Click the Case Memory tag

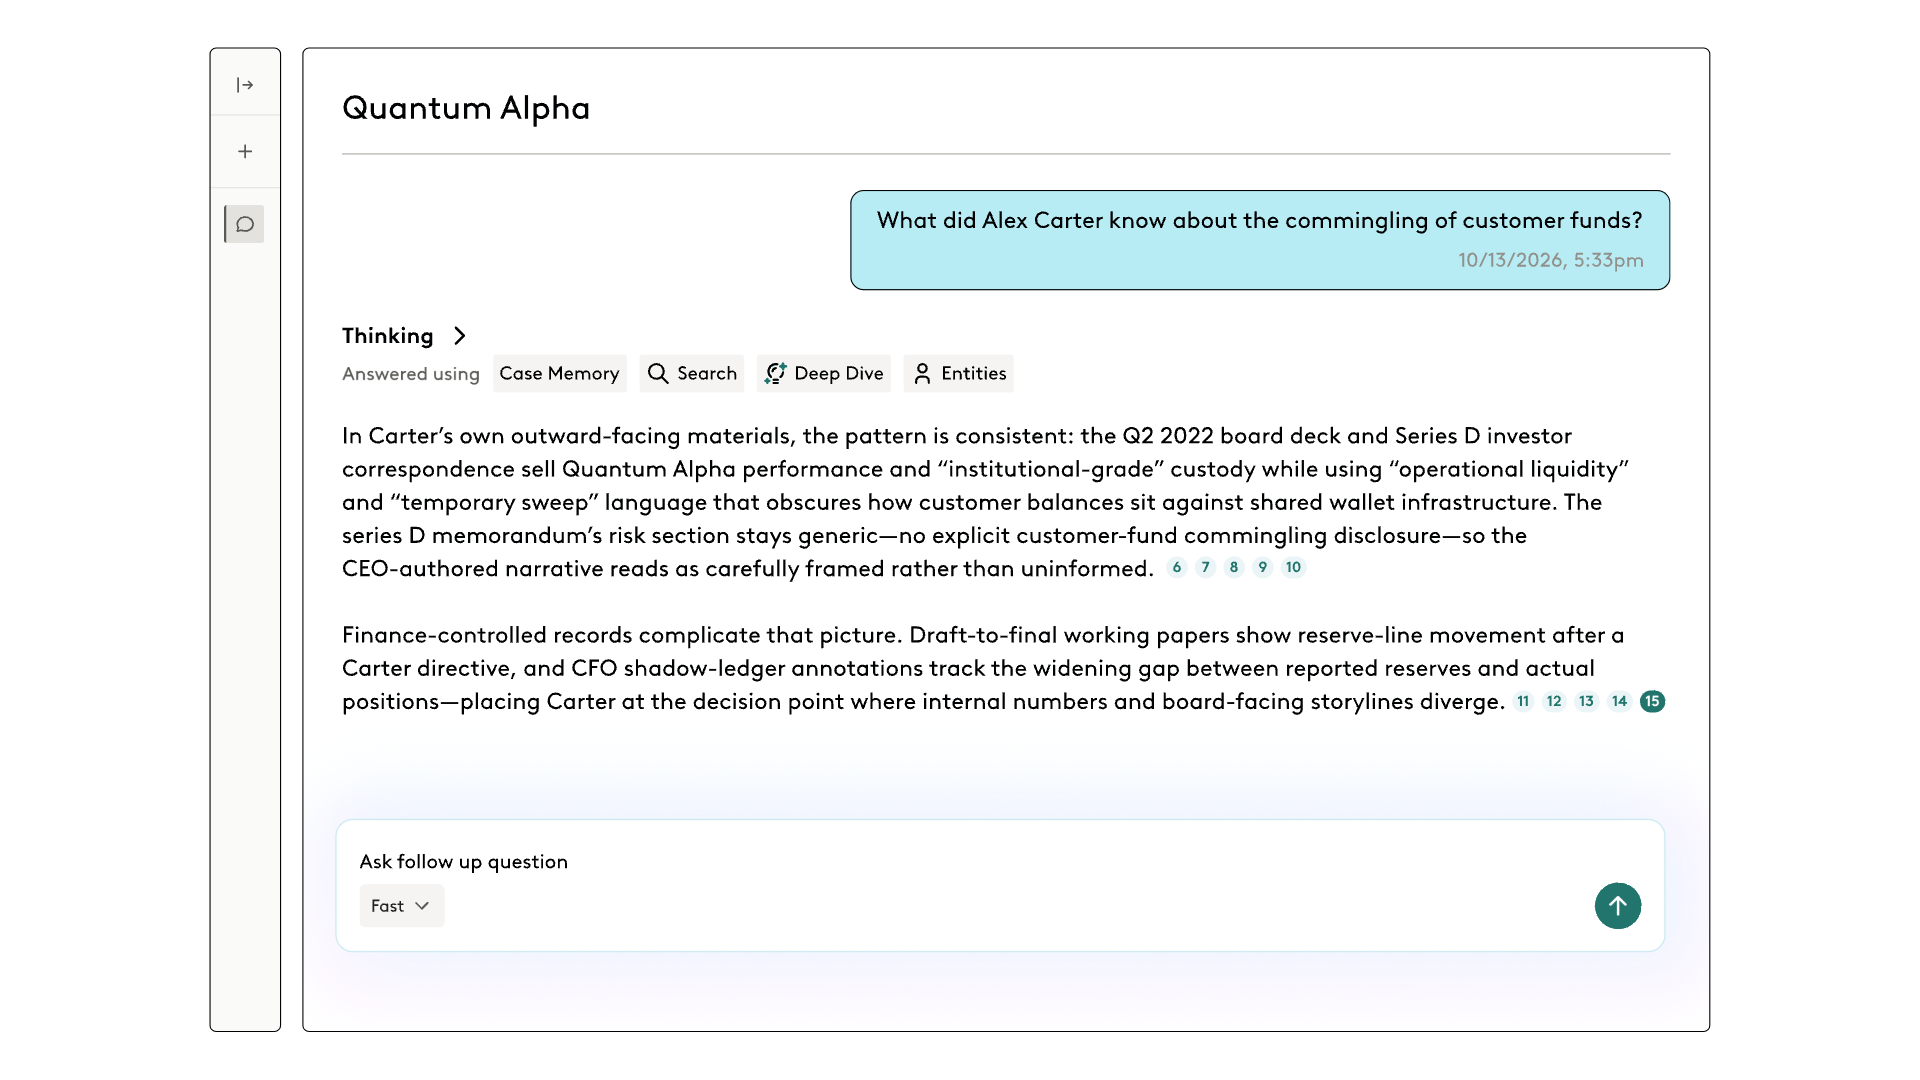pos(559,374)
